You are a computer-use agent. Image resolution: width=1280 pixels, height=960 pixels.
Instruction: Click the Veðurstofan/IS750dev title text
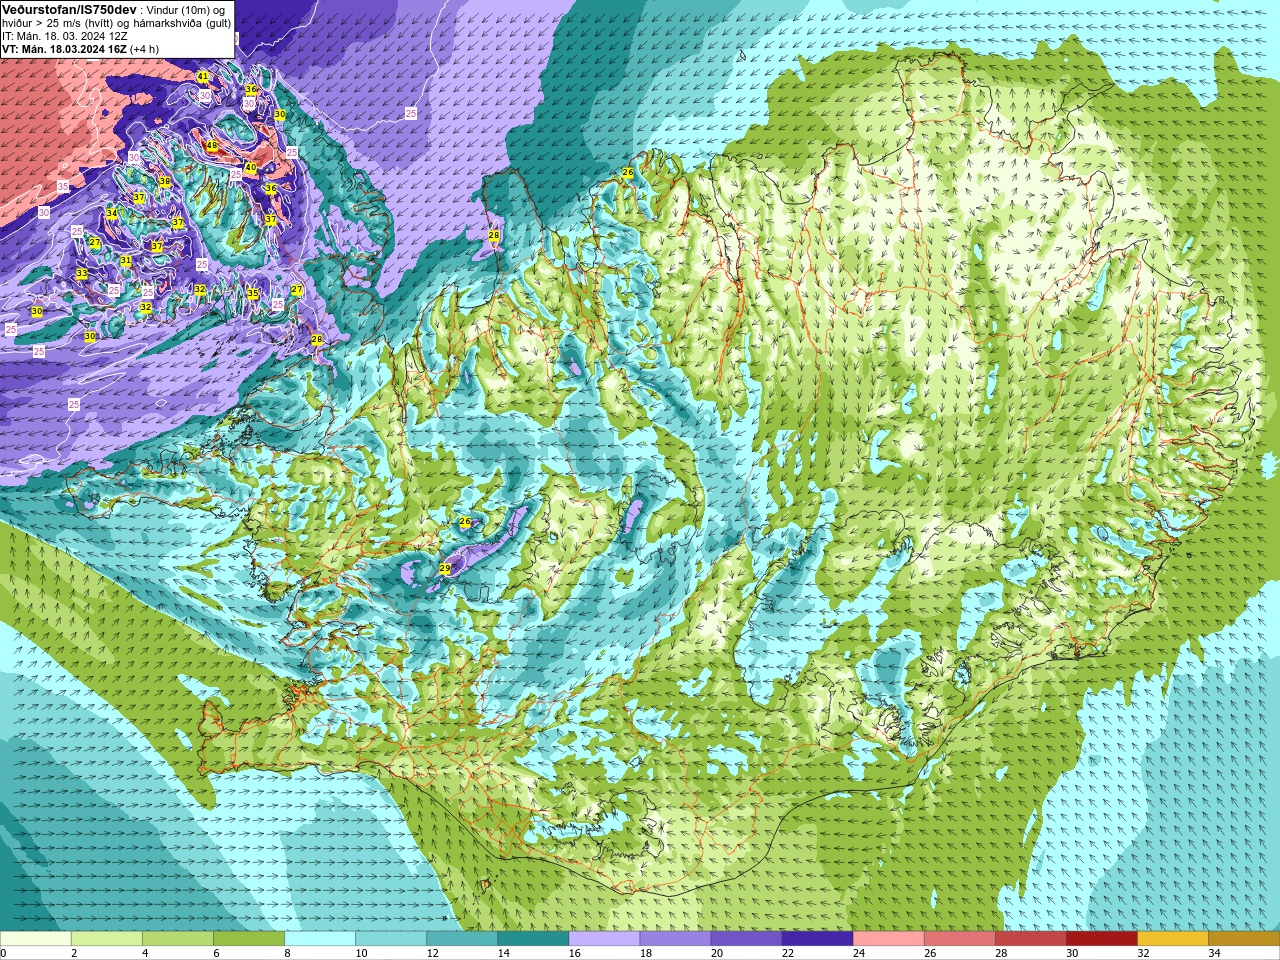point(69,9)
